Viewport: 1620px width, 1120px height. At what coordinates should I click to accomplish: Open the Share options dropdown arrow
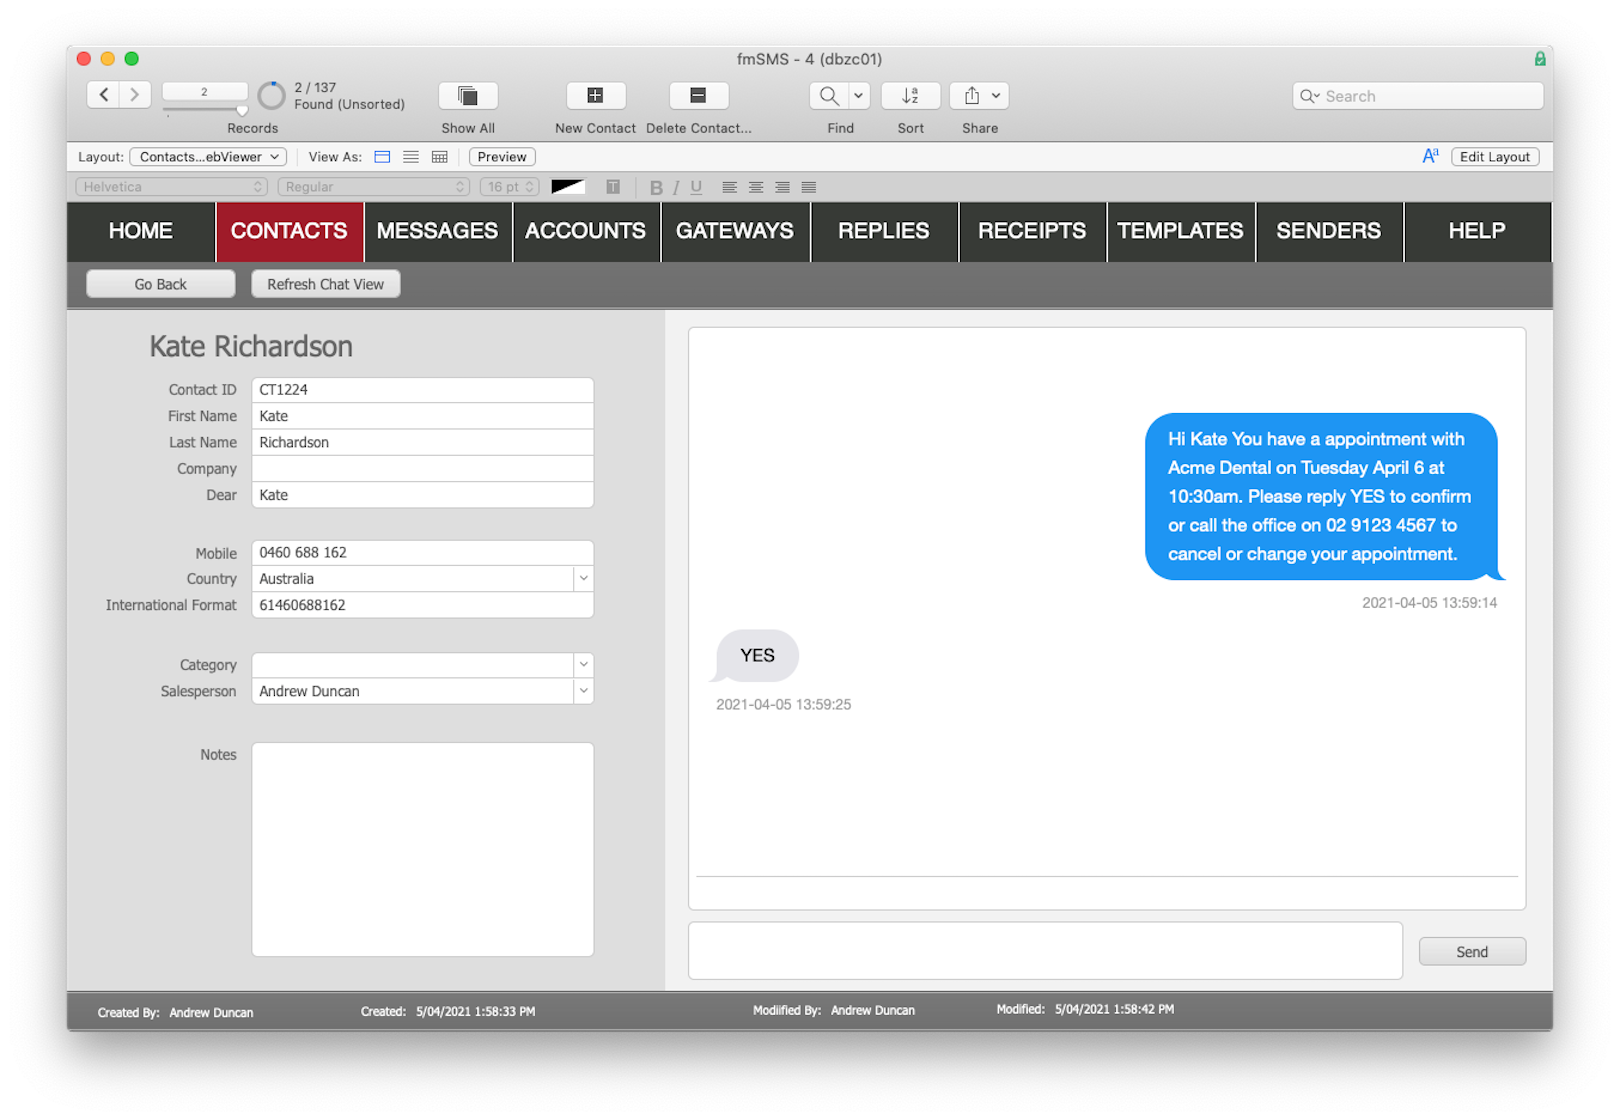[996, 96]
